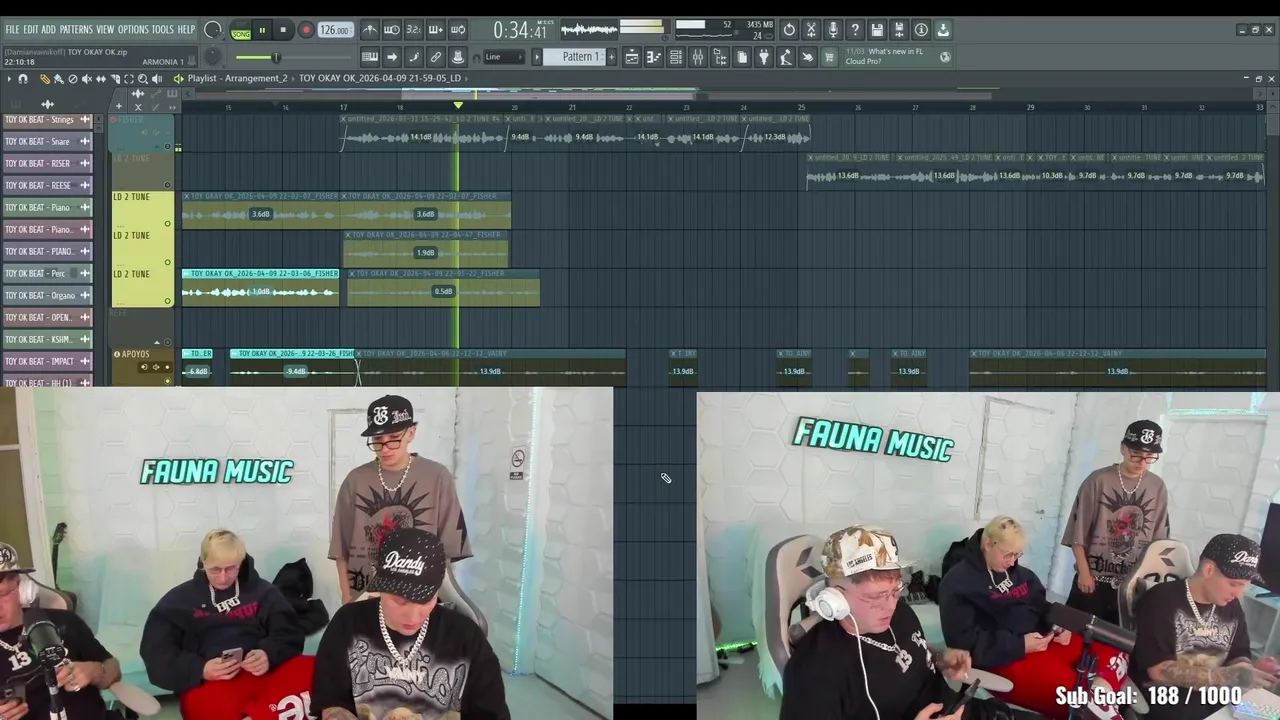The width and height of the screenshot is (1280, 720).
Task: Click the microphone one-click recording icon
Action: 833,30
